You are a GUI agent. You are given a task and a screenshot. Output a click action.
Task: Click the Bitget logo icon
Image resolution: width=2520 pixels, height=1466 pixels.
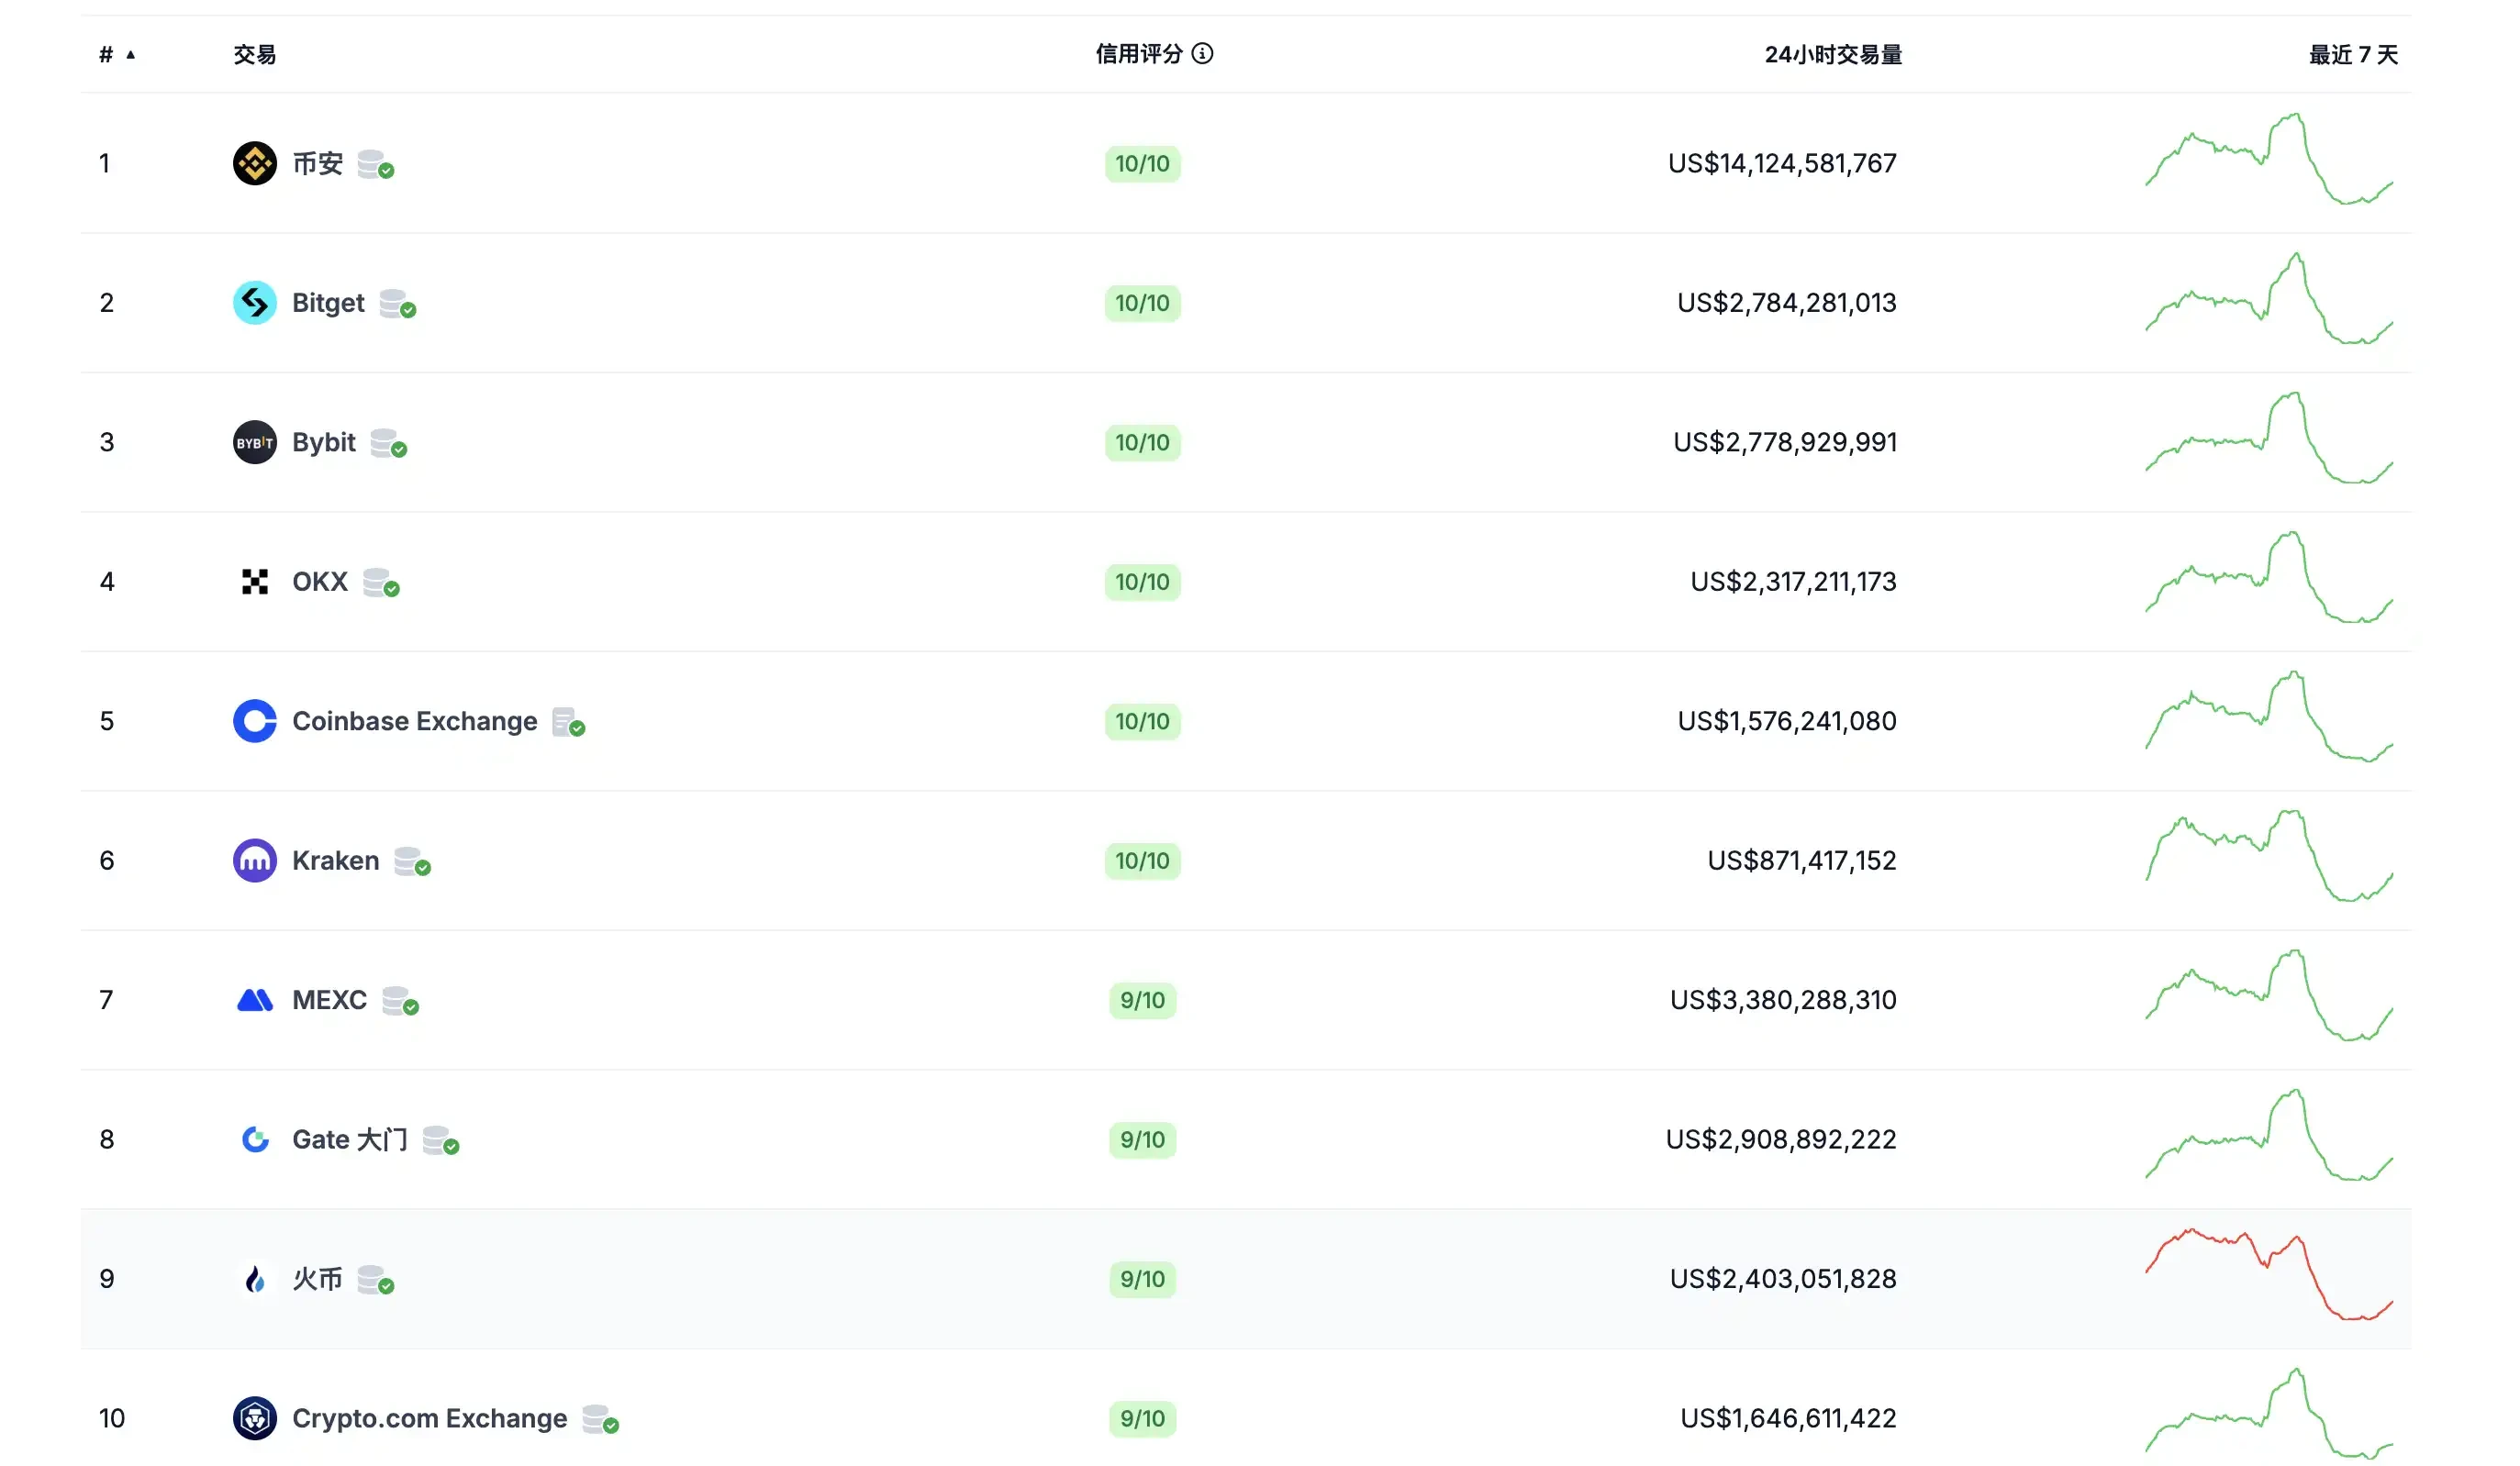tap(255, 302)
